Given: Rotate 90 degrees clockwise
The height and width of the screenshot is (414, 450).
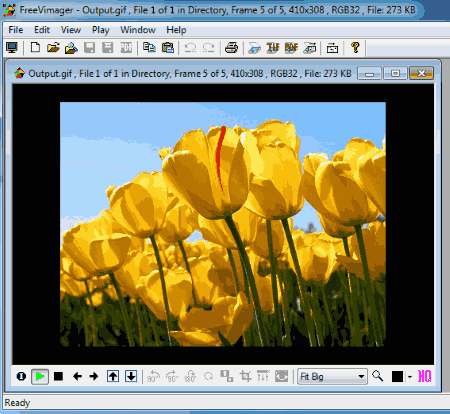Looking at the screenshot, I should [172, 377].
